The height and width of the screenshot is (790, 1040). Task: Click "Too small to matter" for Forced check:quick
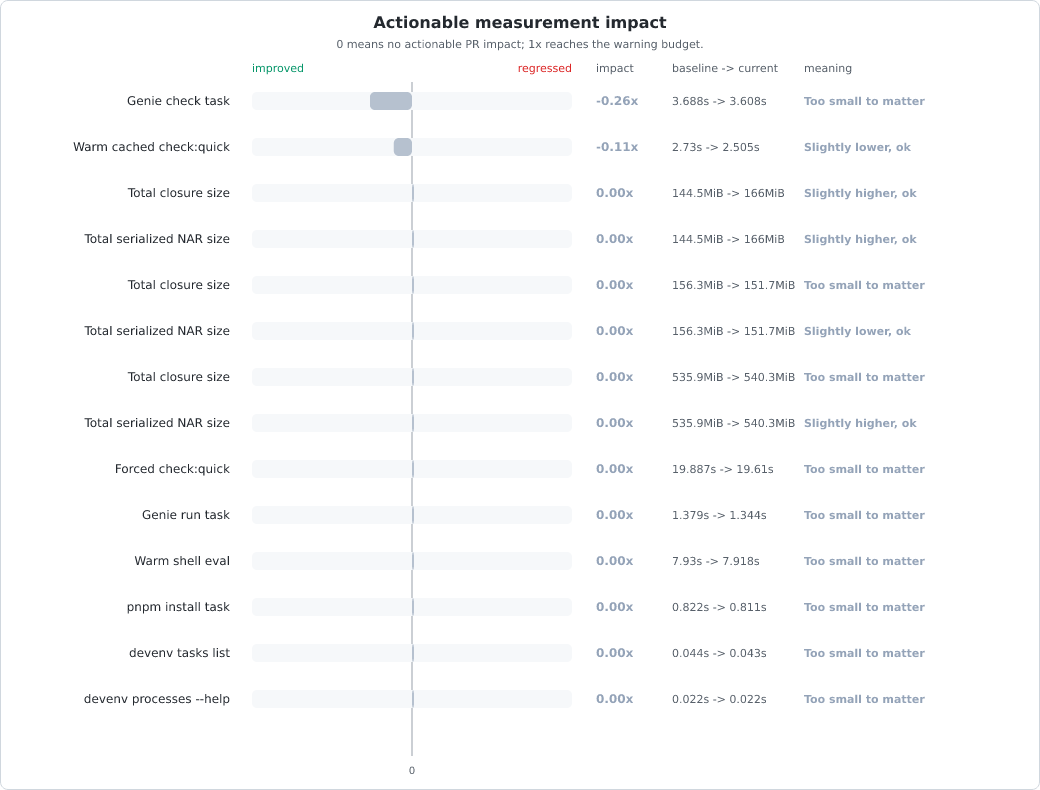[864, 468]
